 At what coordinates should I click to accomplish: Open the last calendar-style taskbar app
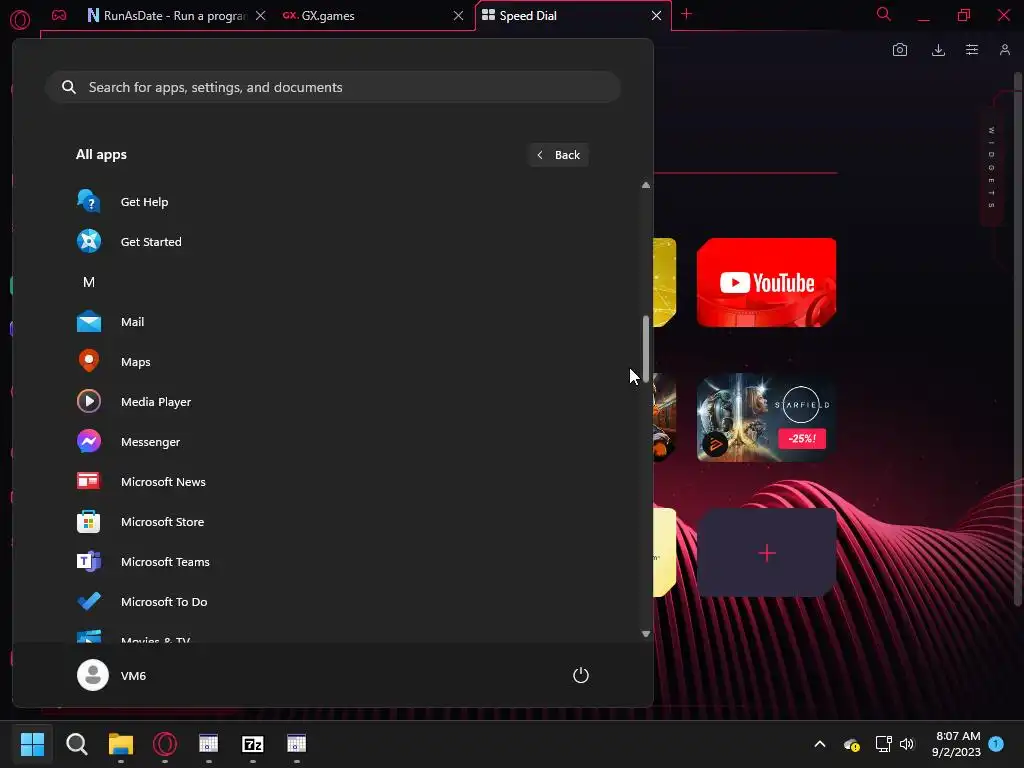point(296,744)
